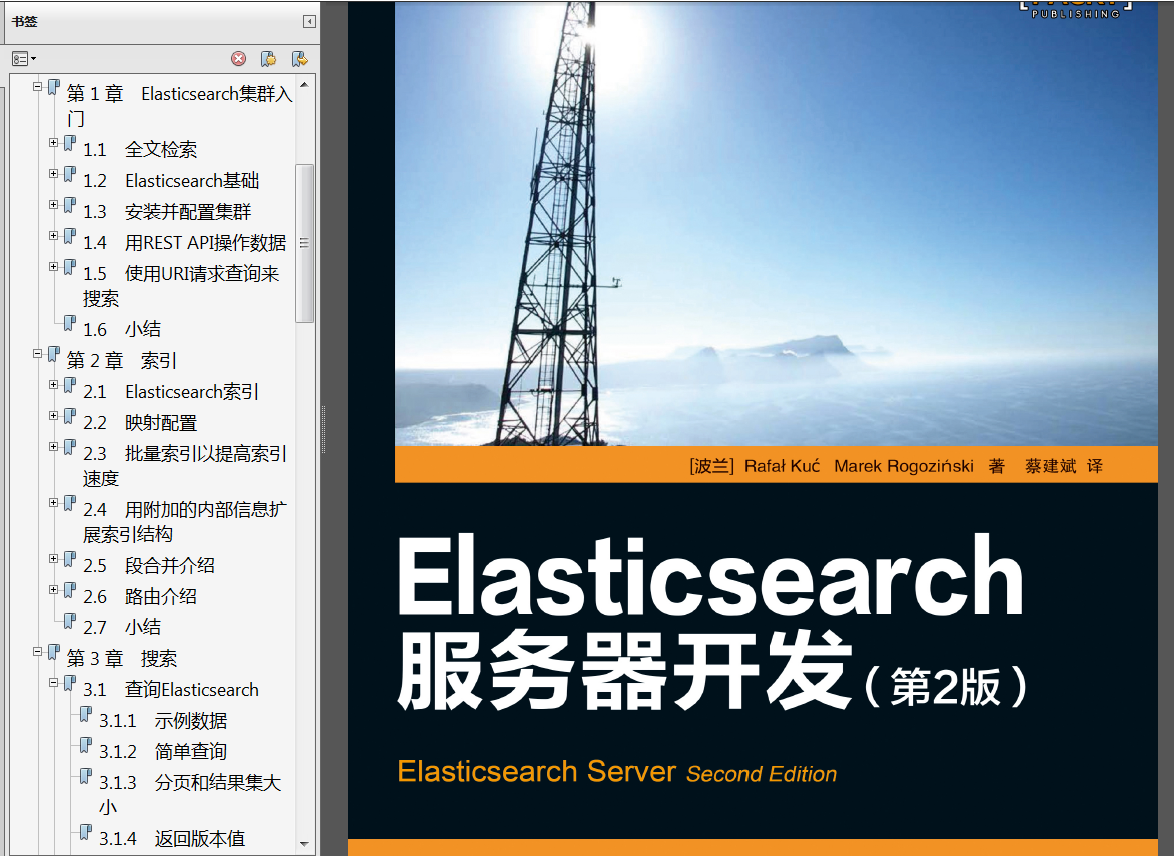Viewport: 1174px width, 856px height.
Task: Jump to bookmark 2.2 映射配置
Action: click(140, 422)
